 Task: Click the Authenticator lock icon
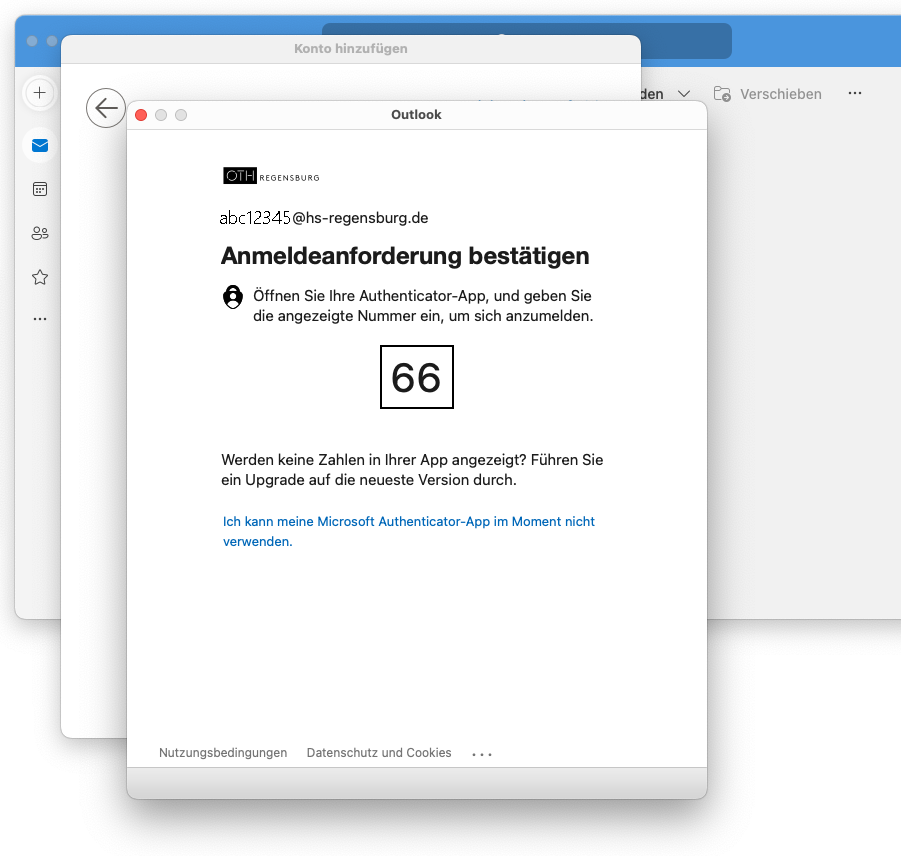pyautogui.click(x=233, y=297)
